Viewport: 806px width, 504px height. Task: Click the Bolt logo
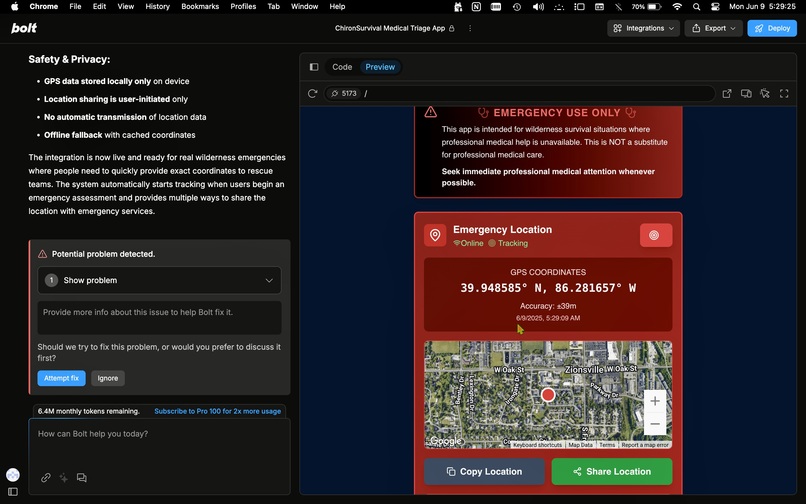pos(24,28)
